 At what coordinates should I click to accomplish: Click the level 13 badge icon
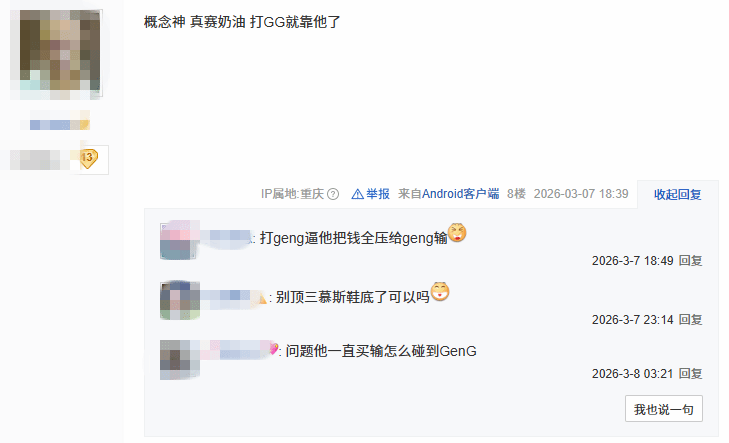point(88,159)
